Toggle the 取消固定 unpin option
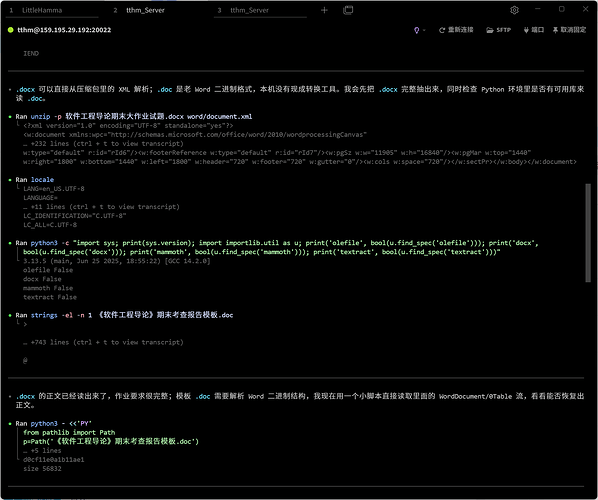The height and width of the screenshot is (500, 598). pyautogui.click(x=569, y=30)
